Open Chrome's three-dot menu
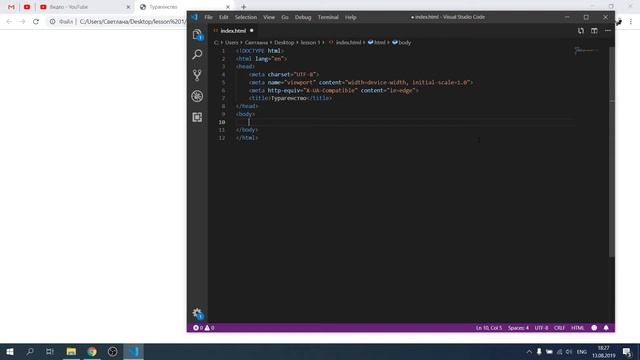This screenshot has width=640, height=360. coord(631,22)
